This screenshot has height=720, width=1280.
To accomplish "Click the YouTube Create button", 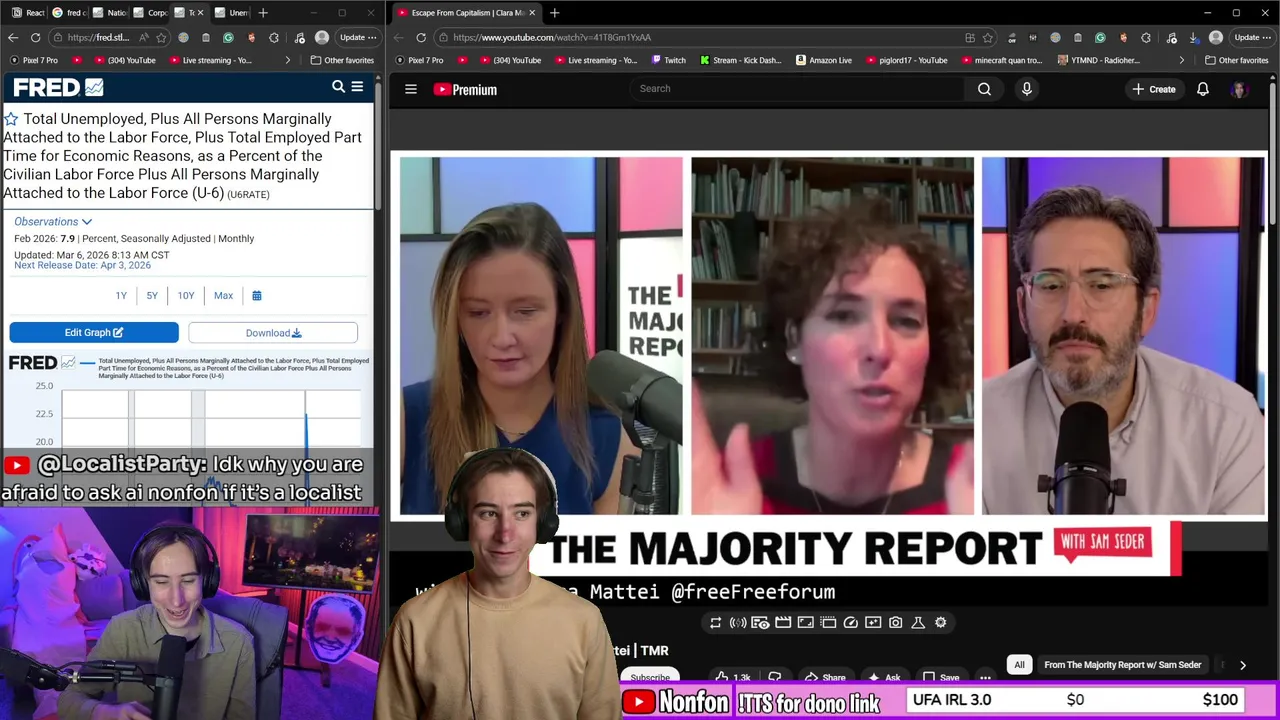I will click(x=1154, y=89).
